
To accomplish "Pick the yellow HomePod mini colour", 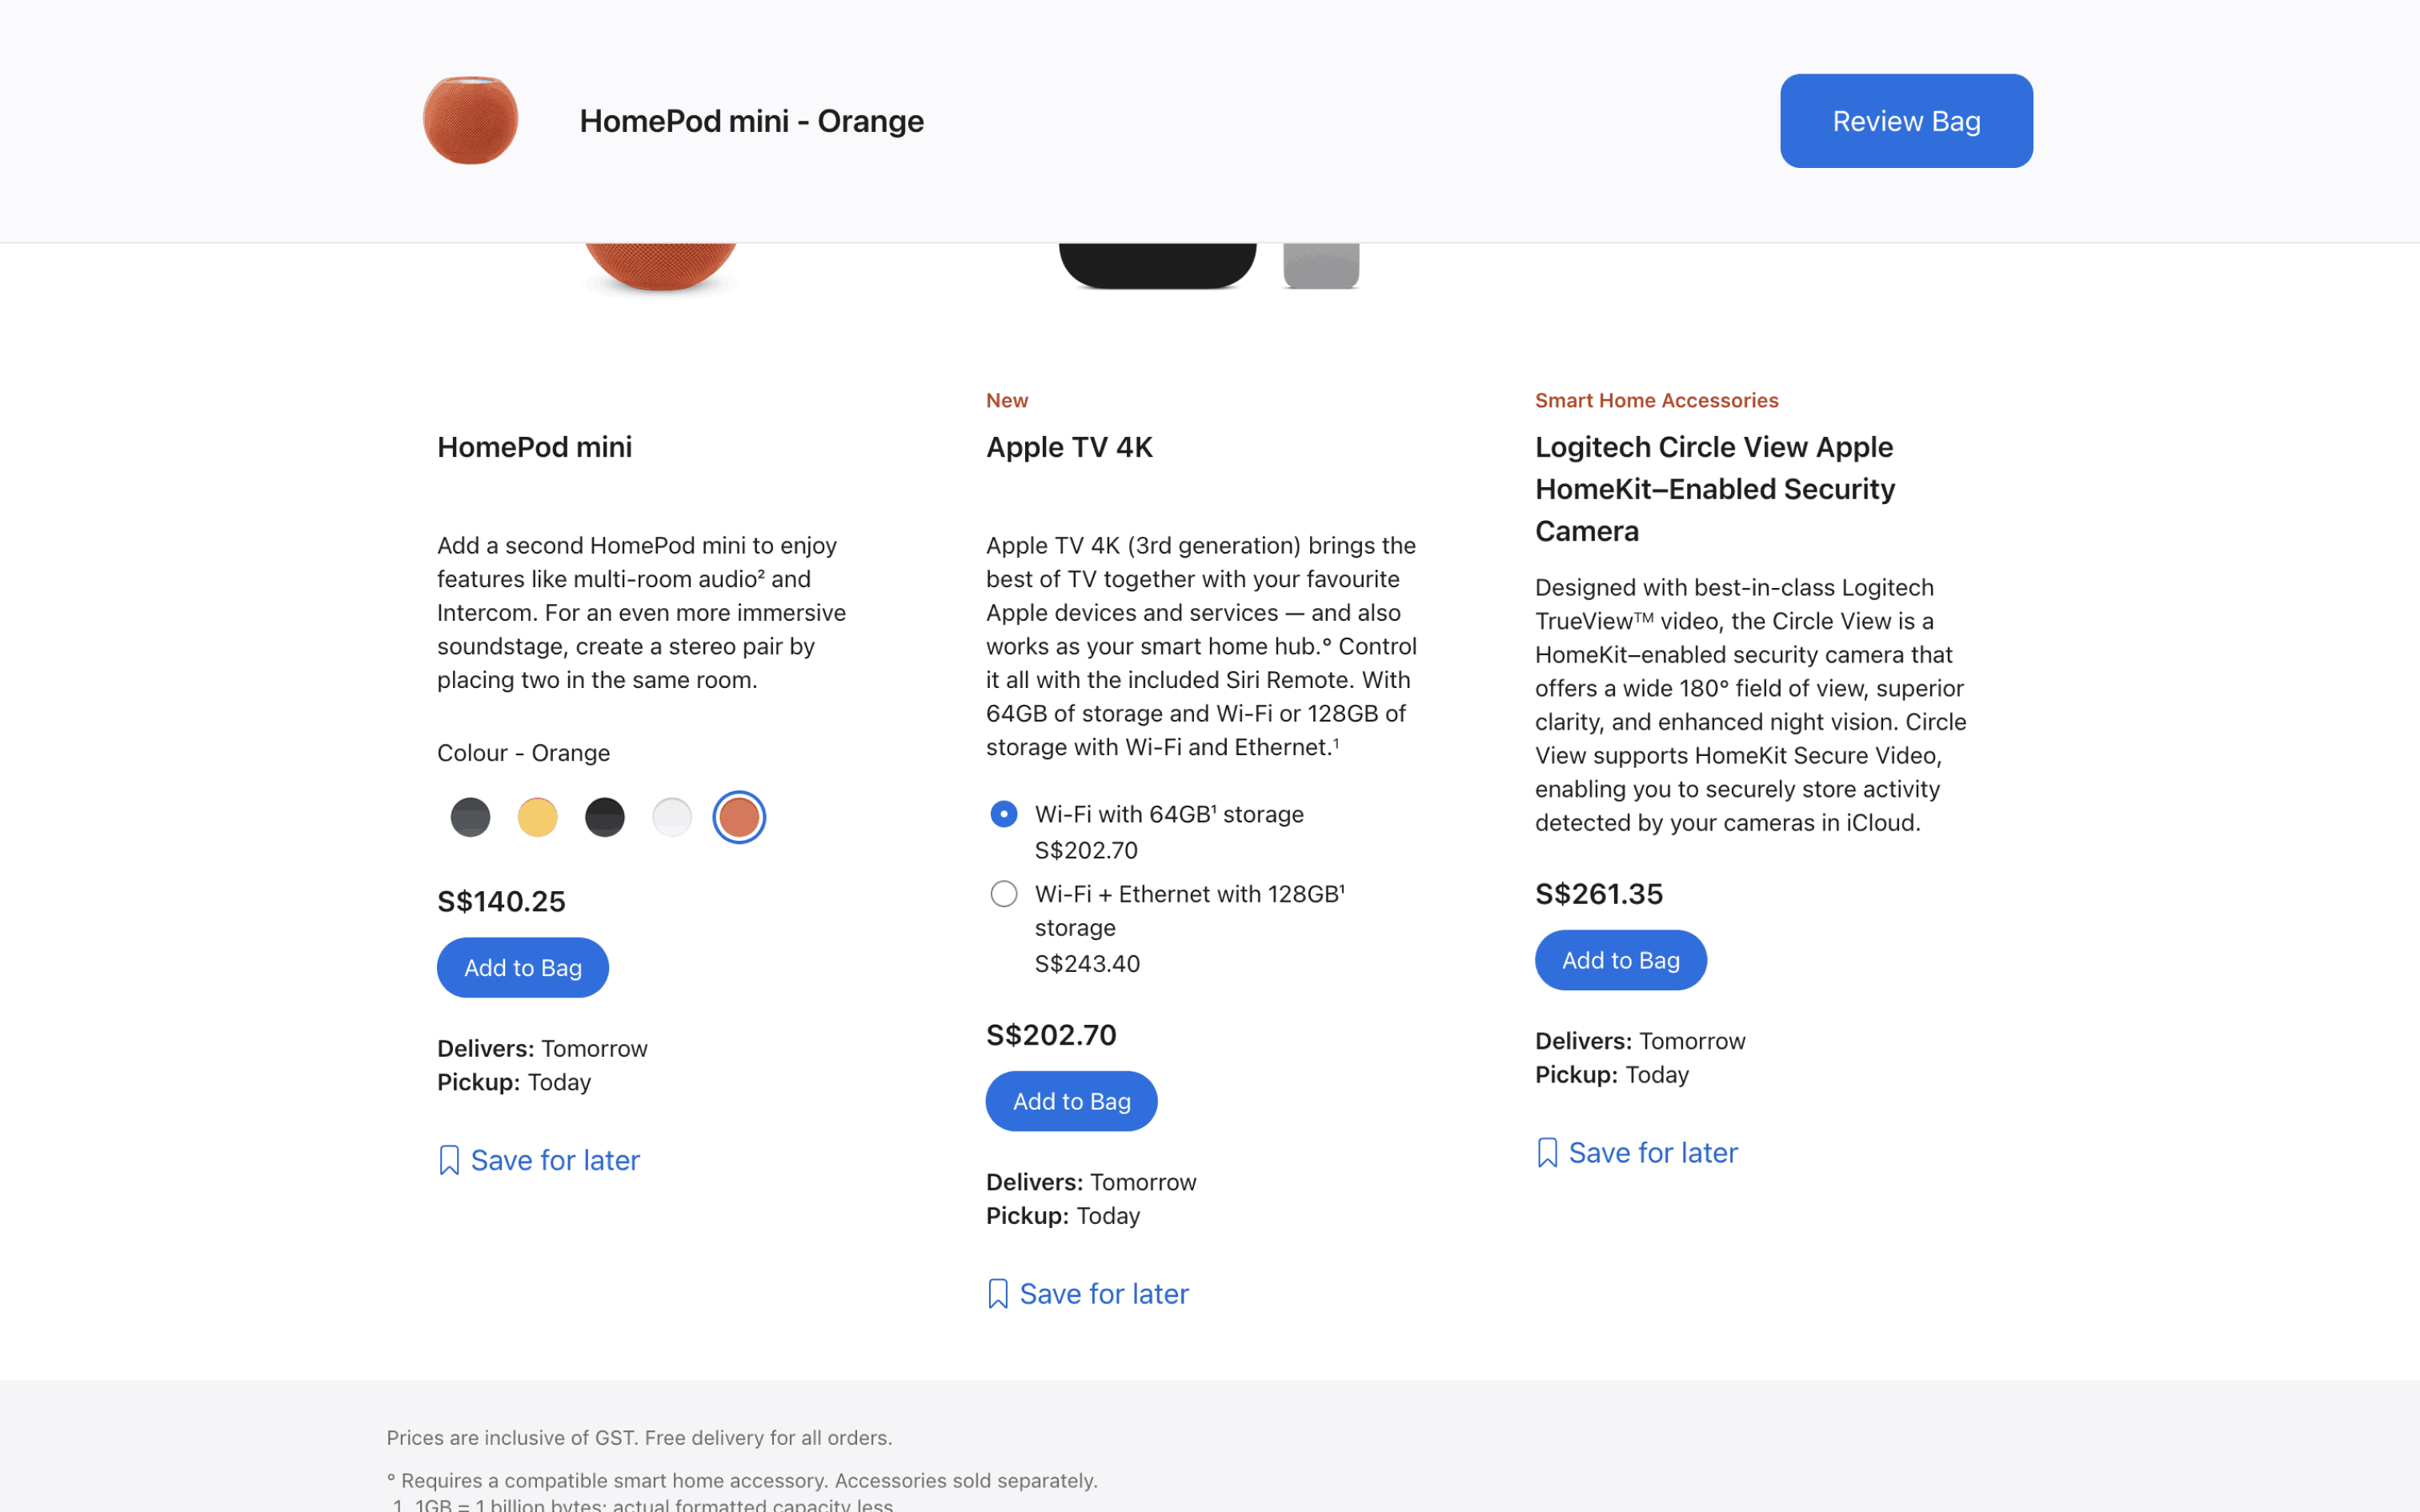I will pyautogui.click(x=538, y=817).
